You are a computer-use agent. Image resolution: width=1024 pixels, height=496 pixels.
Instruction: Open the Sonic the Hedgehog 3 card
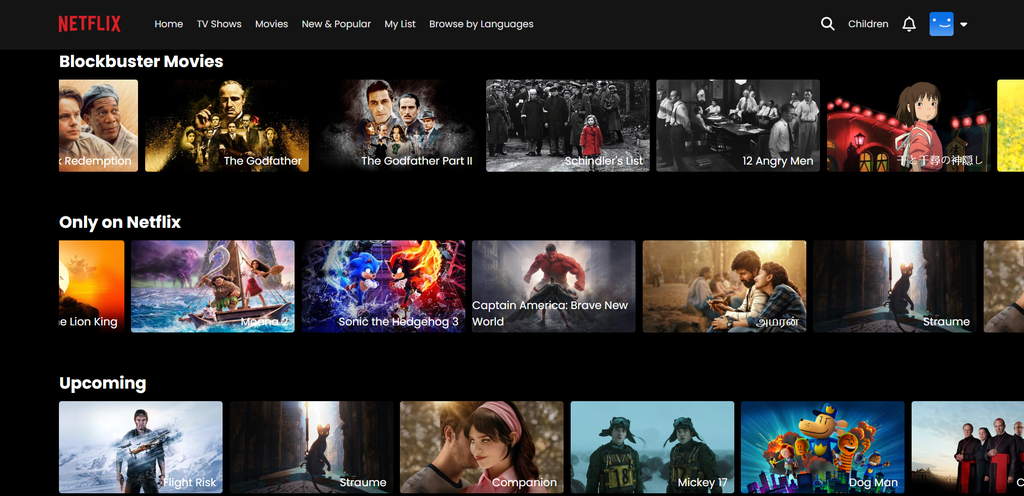pyautogui.click(x=383, y=287)
